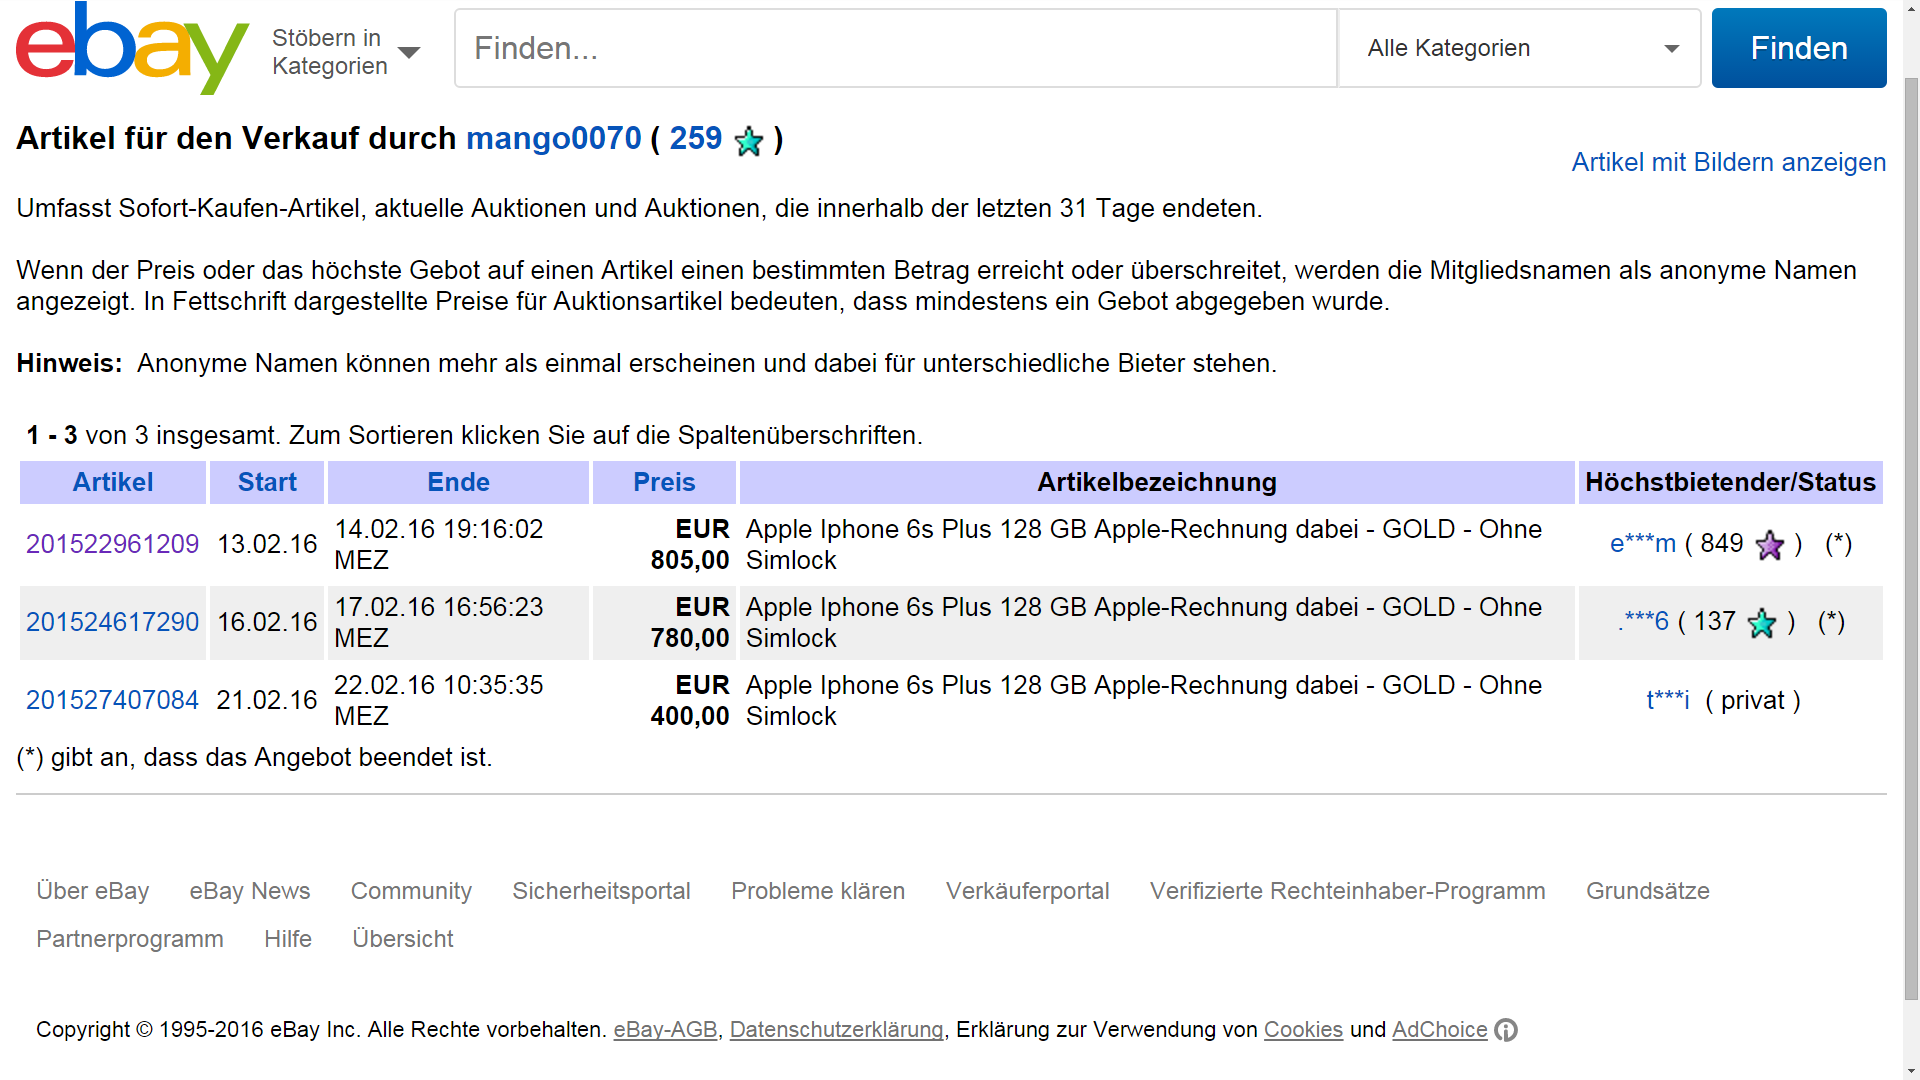Image resolution: width=1920 pixels, height=1080 pixels.
Task: Sort table by the Preis column header
Action: tap(664, 482)
